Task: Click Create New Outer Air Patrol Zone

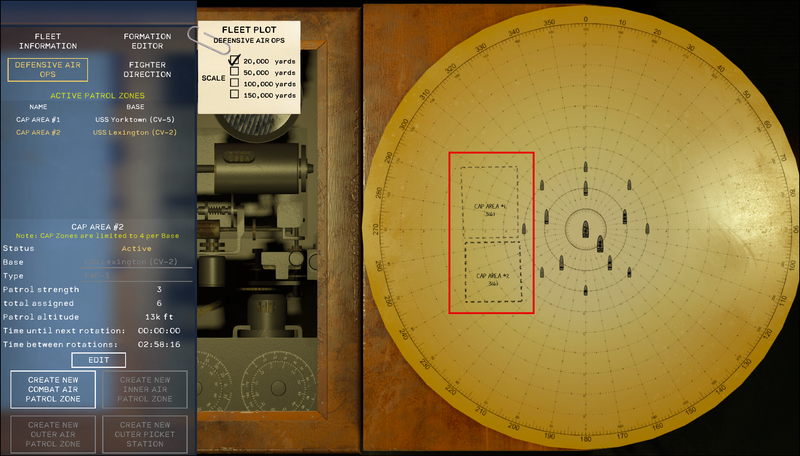Action: (53, 434)
